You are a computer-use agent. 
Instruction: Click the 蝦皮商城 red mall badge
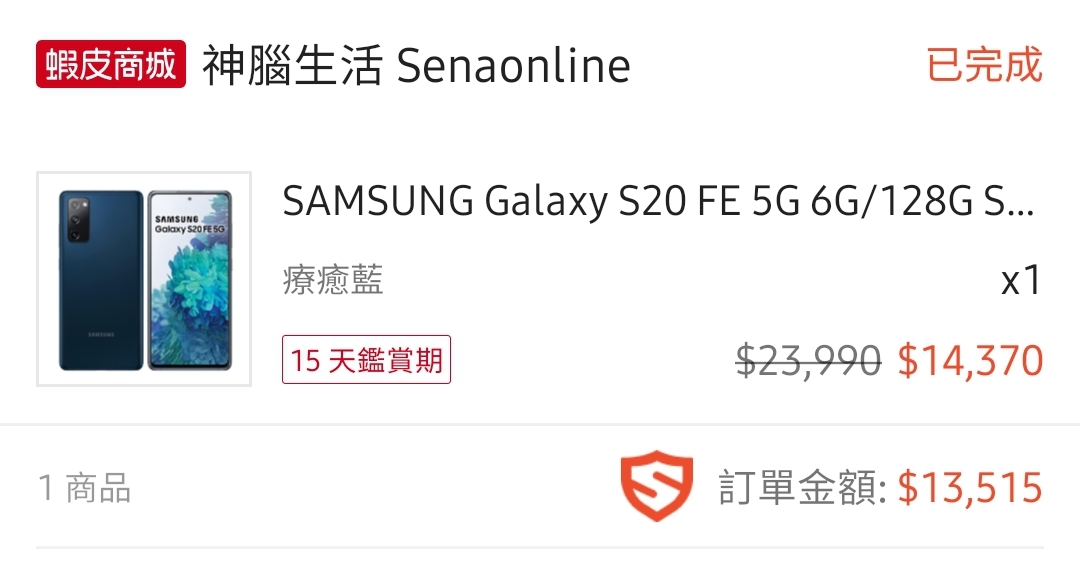pos(111,64)
